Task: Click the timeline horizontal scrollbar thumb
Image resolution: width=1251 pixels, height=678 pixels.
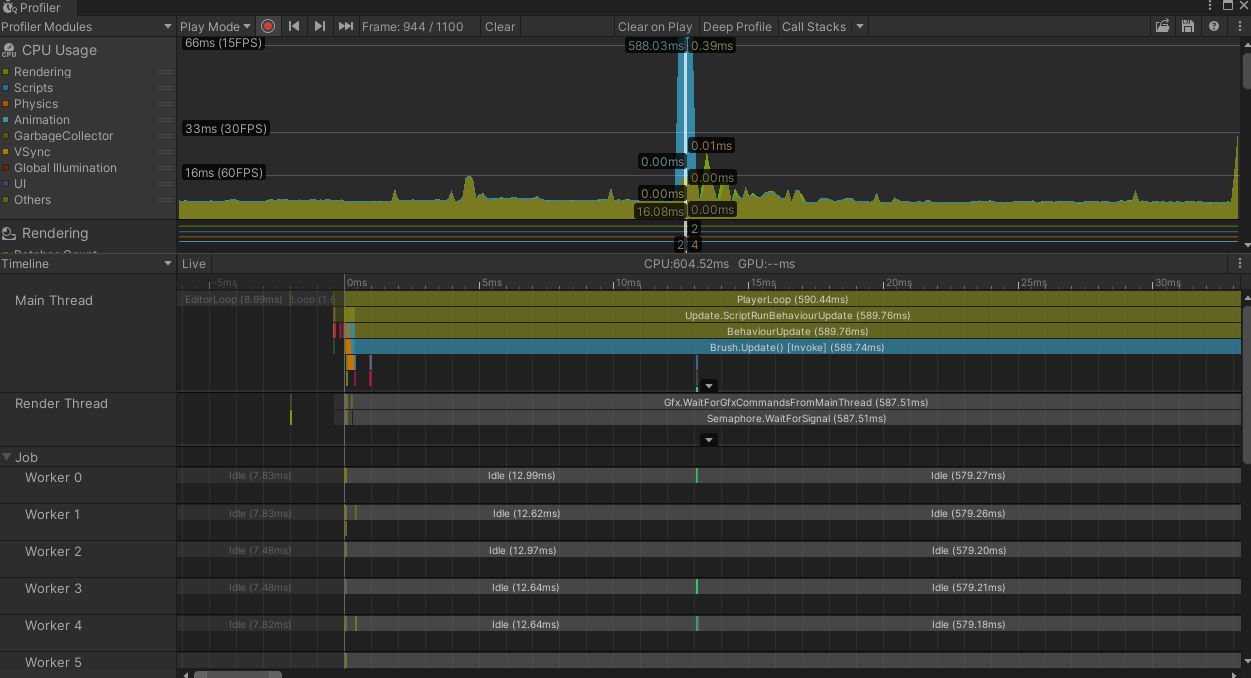Action: (x=237, y=675)
